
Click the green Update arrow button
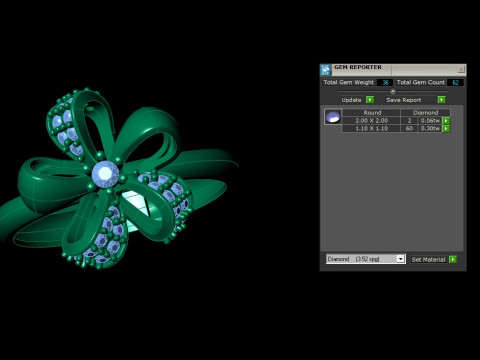(x=370, y=100)
